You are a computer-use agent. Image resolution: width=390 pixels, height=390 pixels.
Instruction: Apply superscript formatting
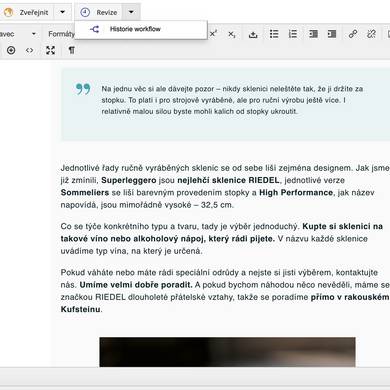213,34
